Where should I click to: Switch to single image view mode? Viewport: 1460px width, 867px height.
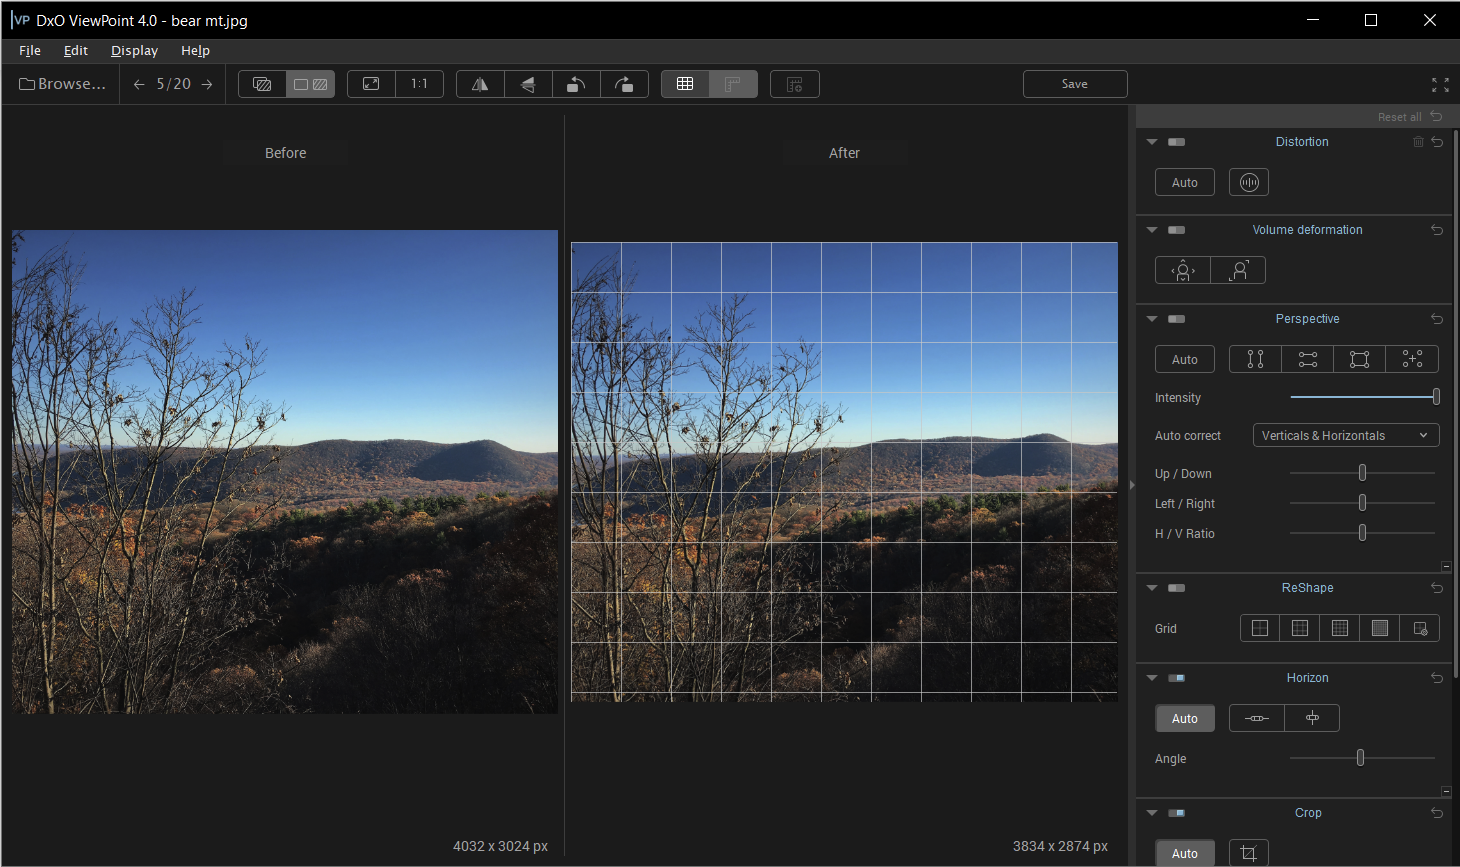(x=261, y=84)
